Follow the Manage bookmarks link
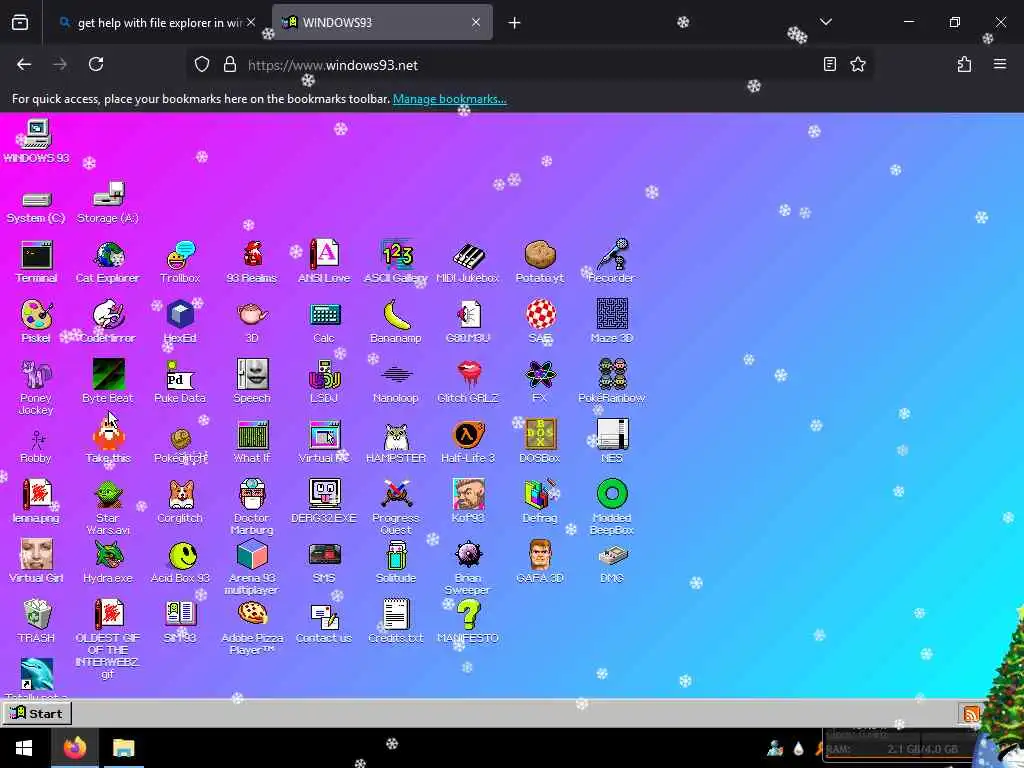 tap(449, 99)
